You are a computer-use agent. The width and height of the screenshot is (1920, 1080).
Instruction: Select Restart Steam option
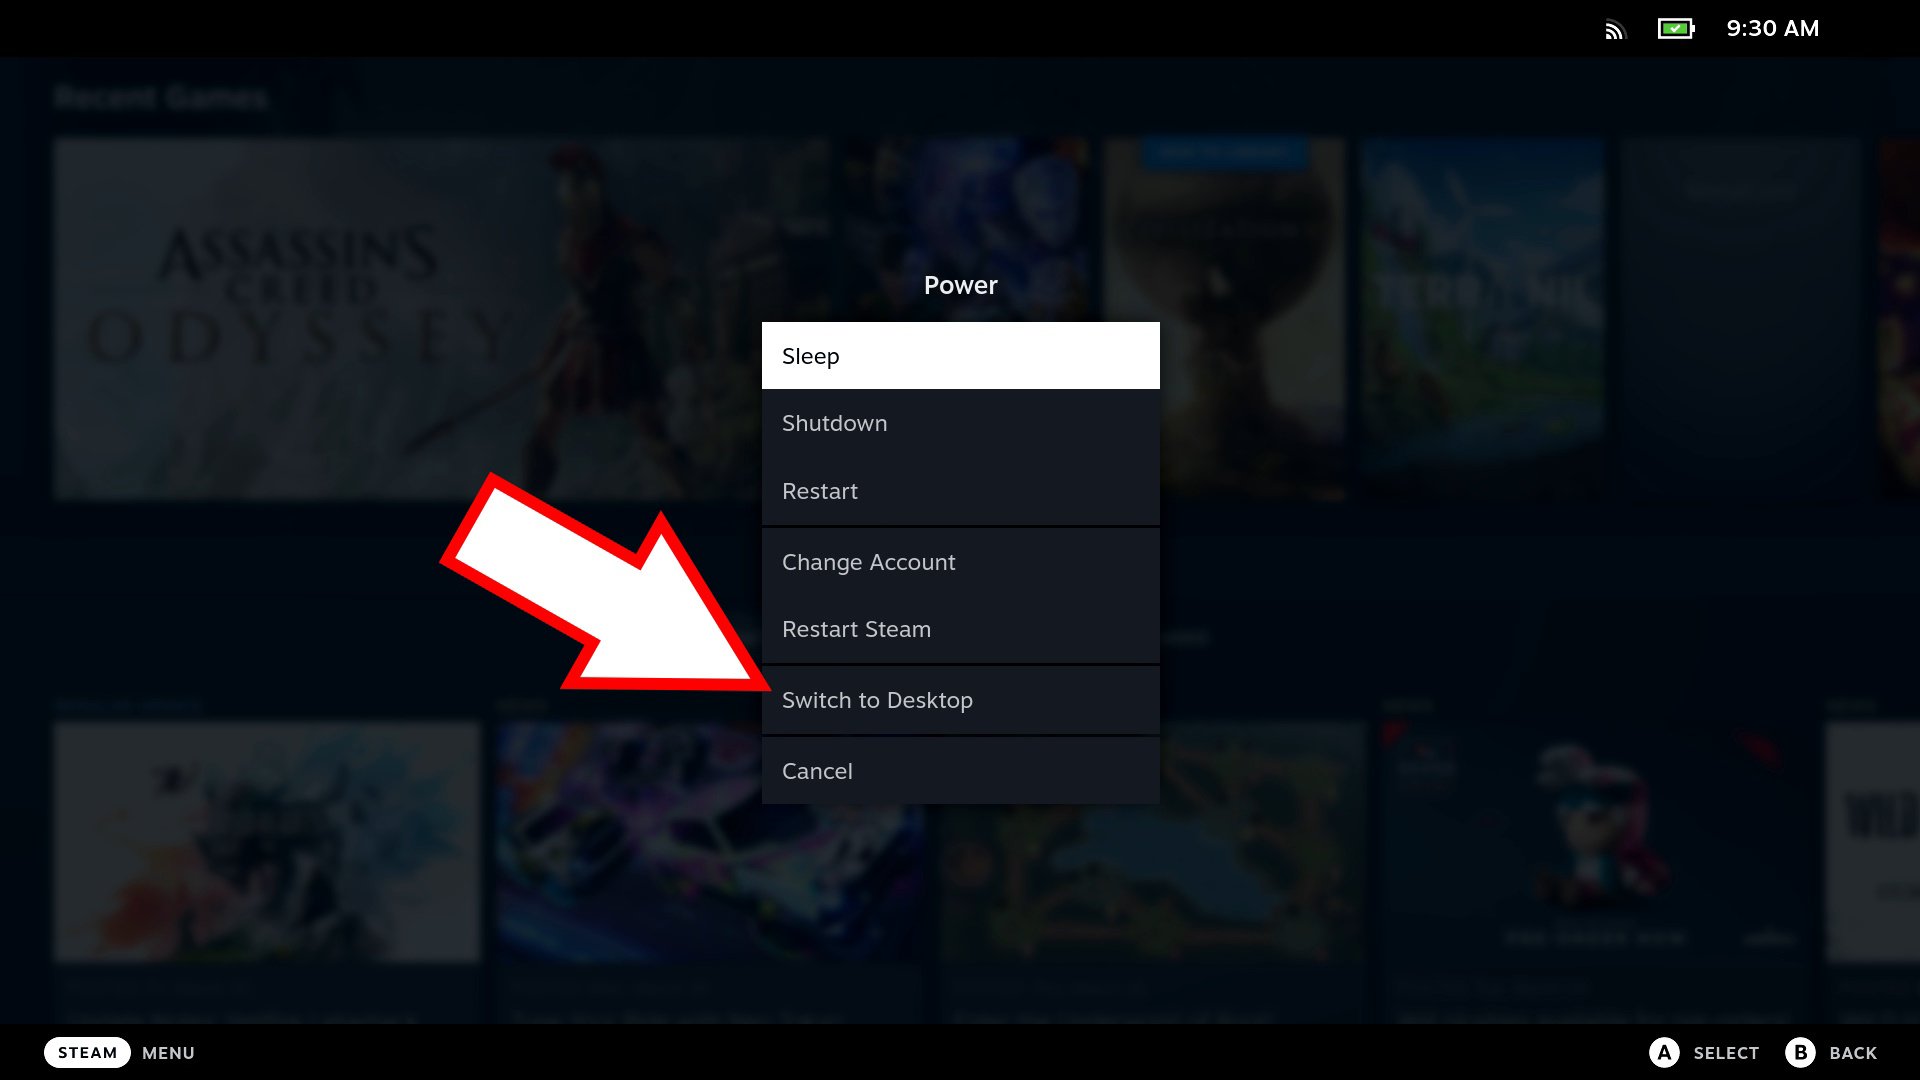(x=959, y=629)
